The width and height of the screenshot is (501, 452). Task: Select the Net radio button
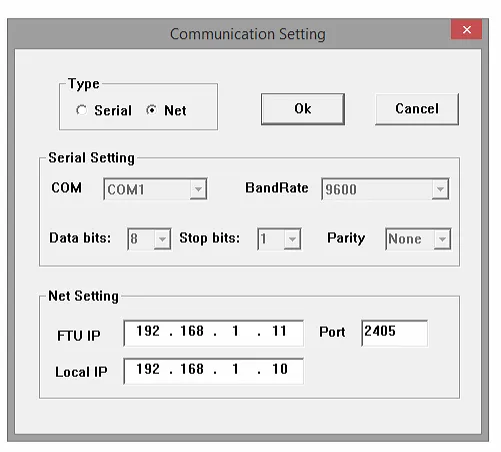pyautogui.click(x=151, y=110)
